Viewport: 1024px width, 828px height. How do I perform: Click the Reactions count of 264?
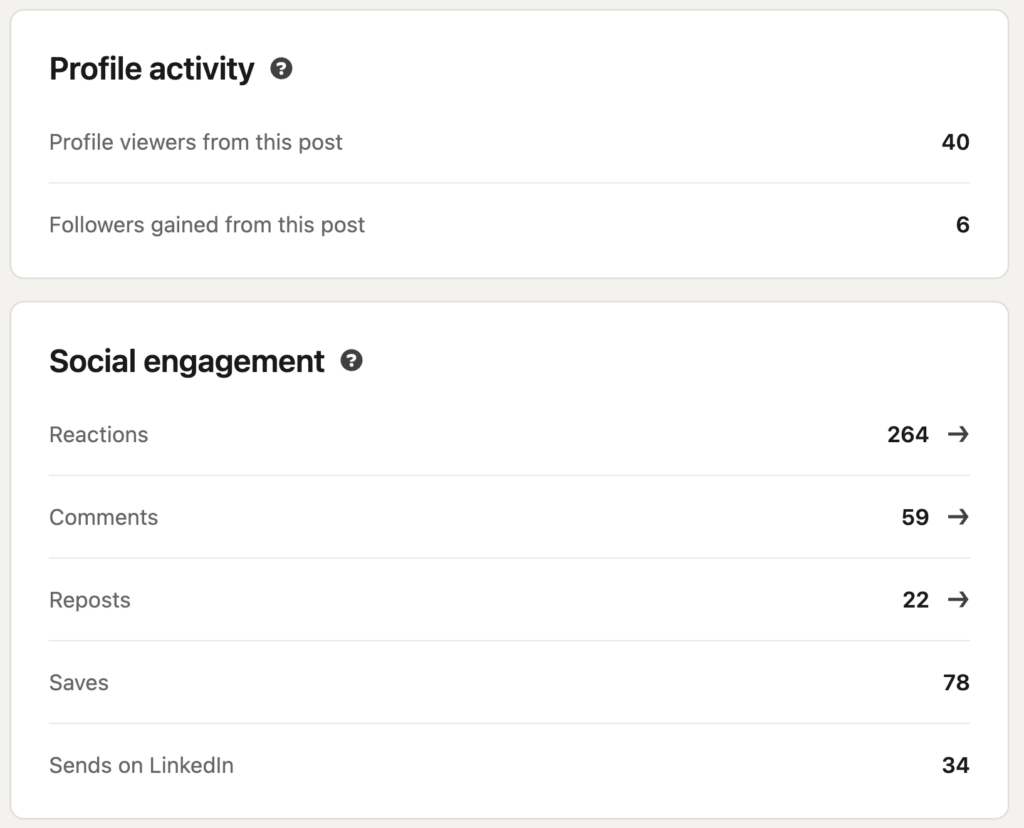[907, 435]
